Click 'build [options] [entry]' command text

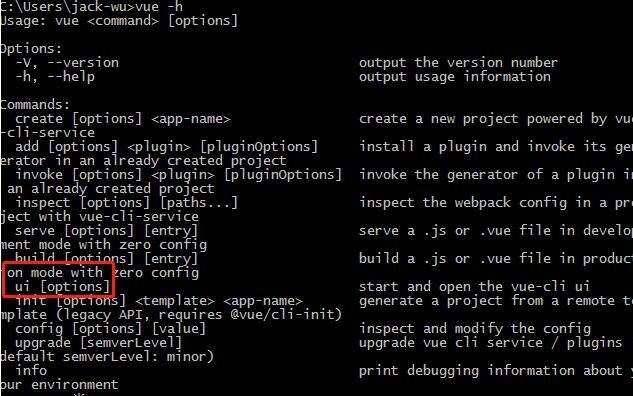[107, 258]
